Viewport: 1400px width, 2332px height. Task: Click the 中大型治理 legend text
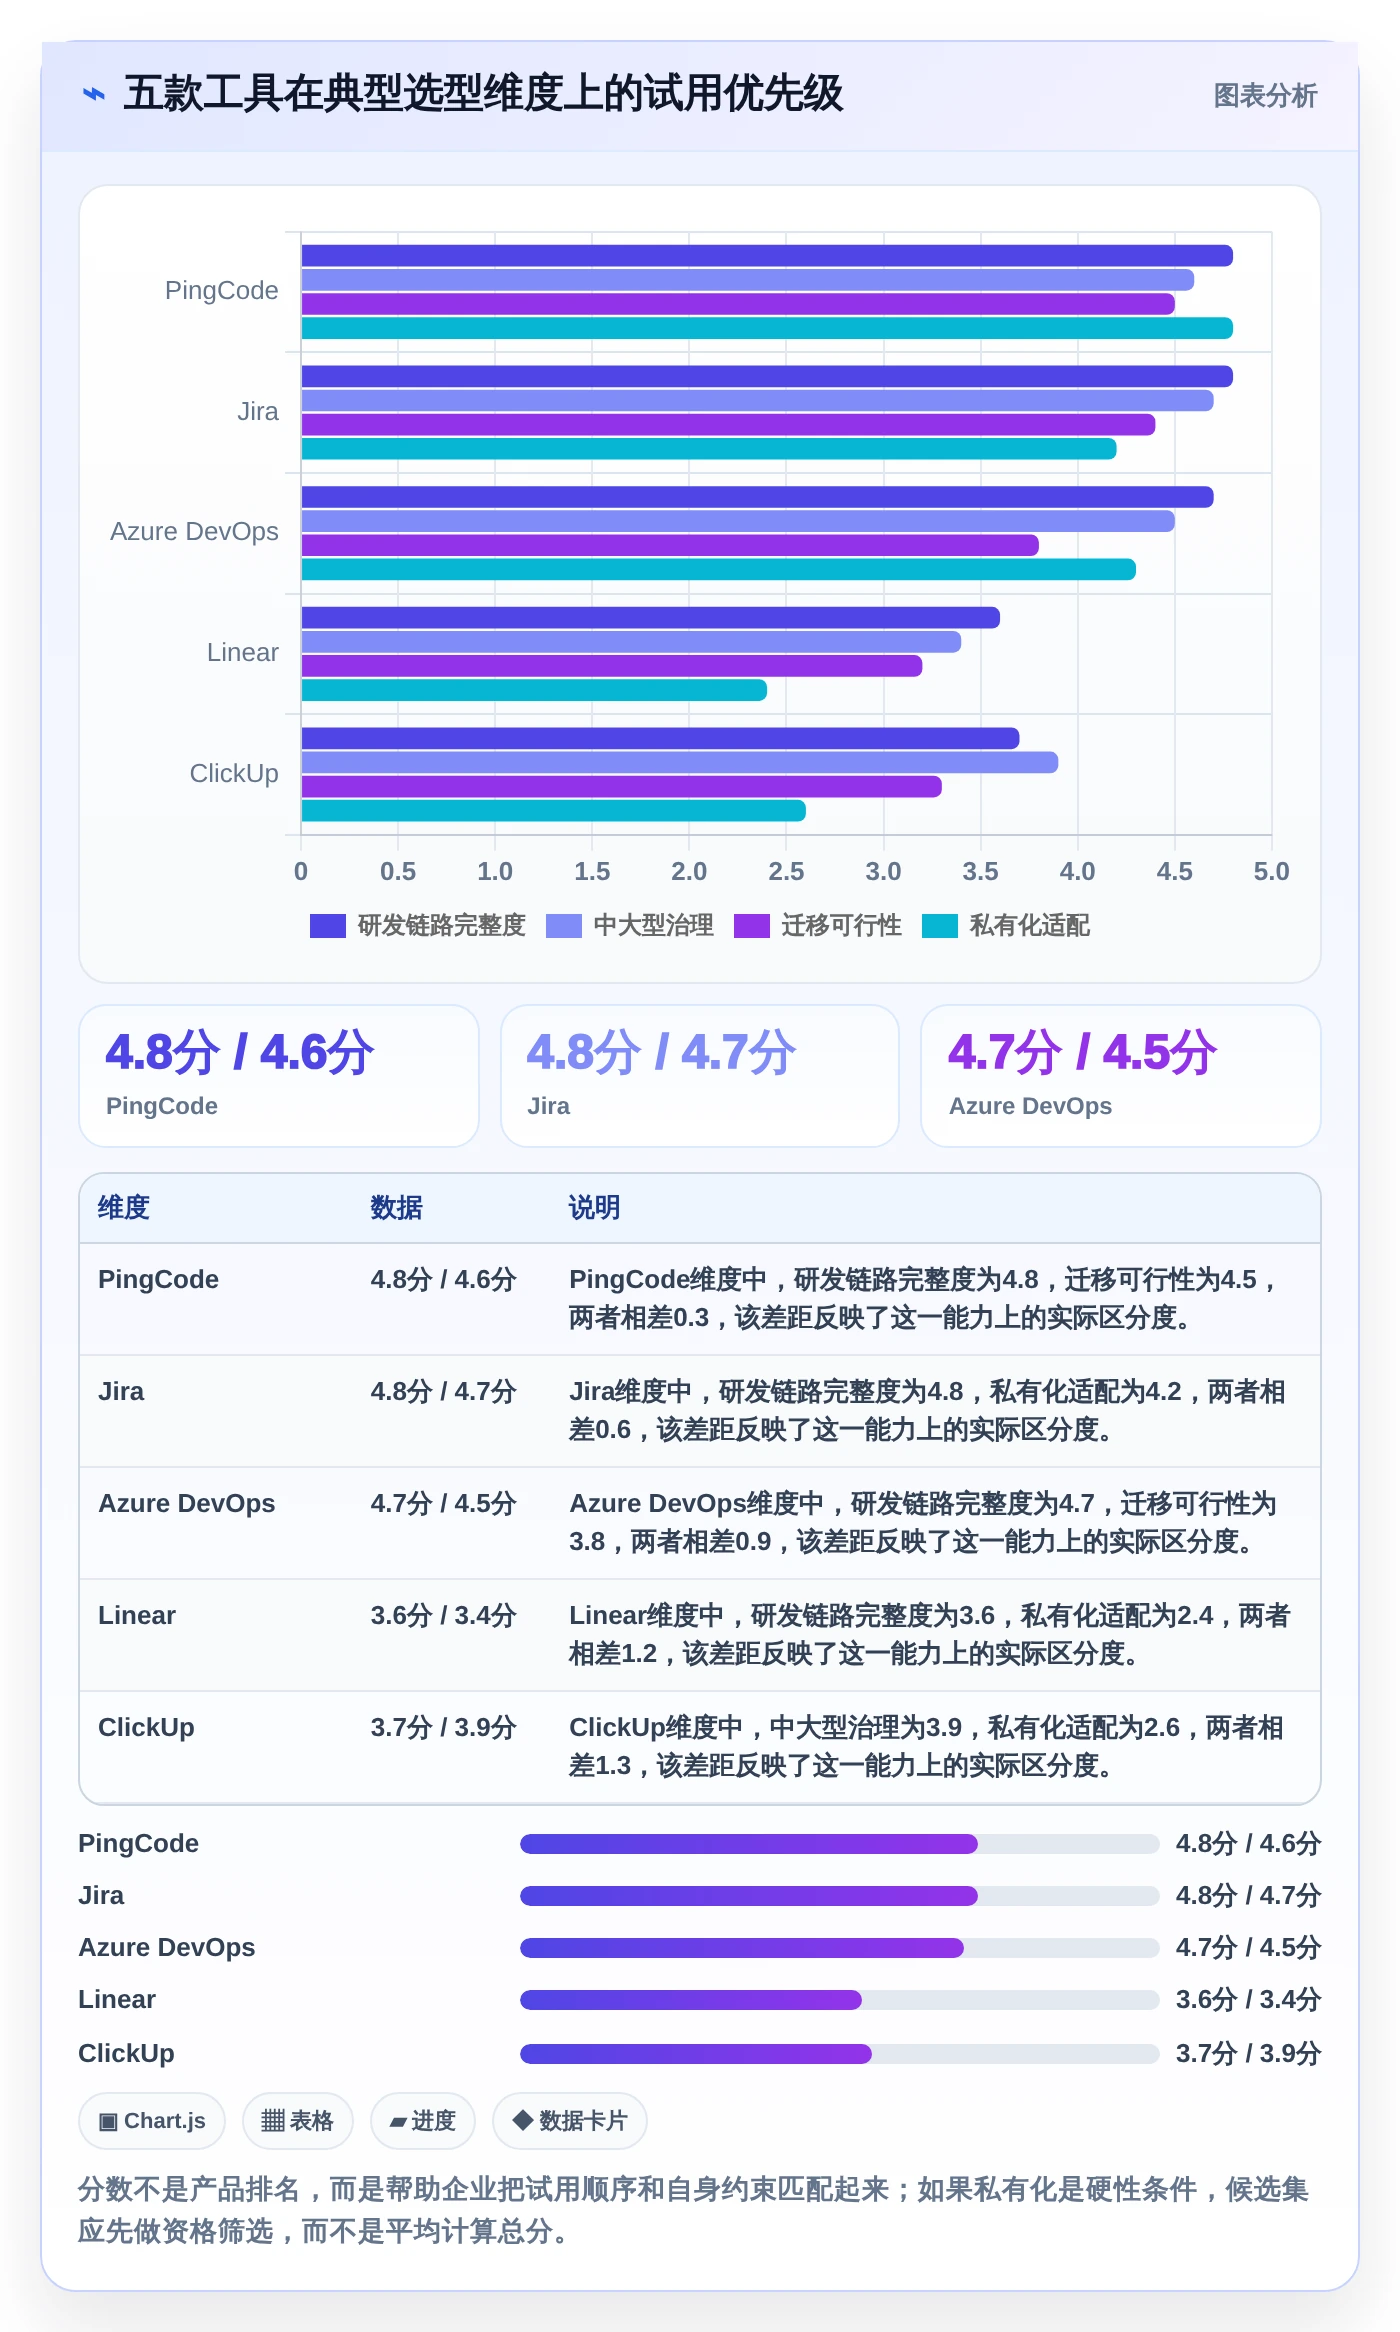(x=654, y=926)
